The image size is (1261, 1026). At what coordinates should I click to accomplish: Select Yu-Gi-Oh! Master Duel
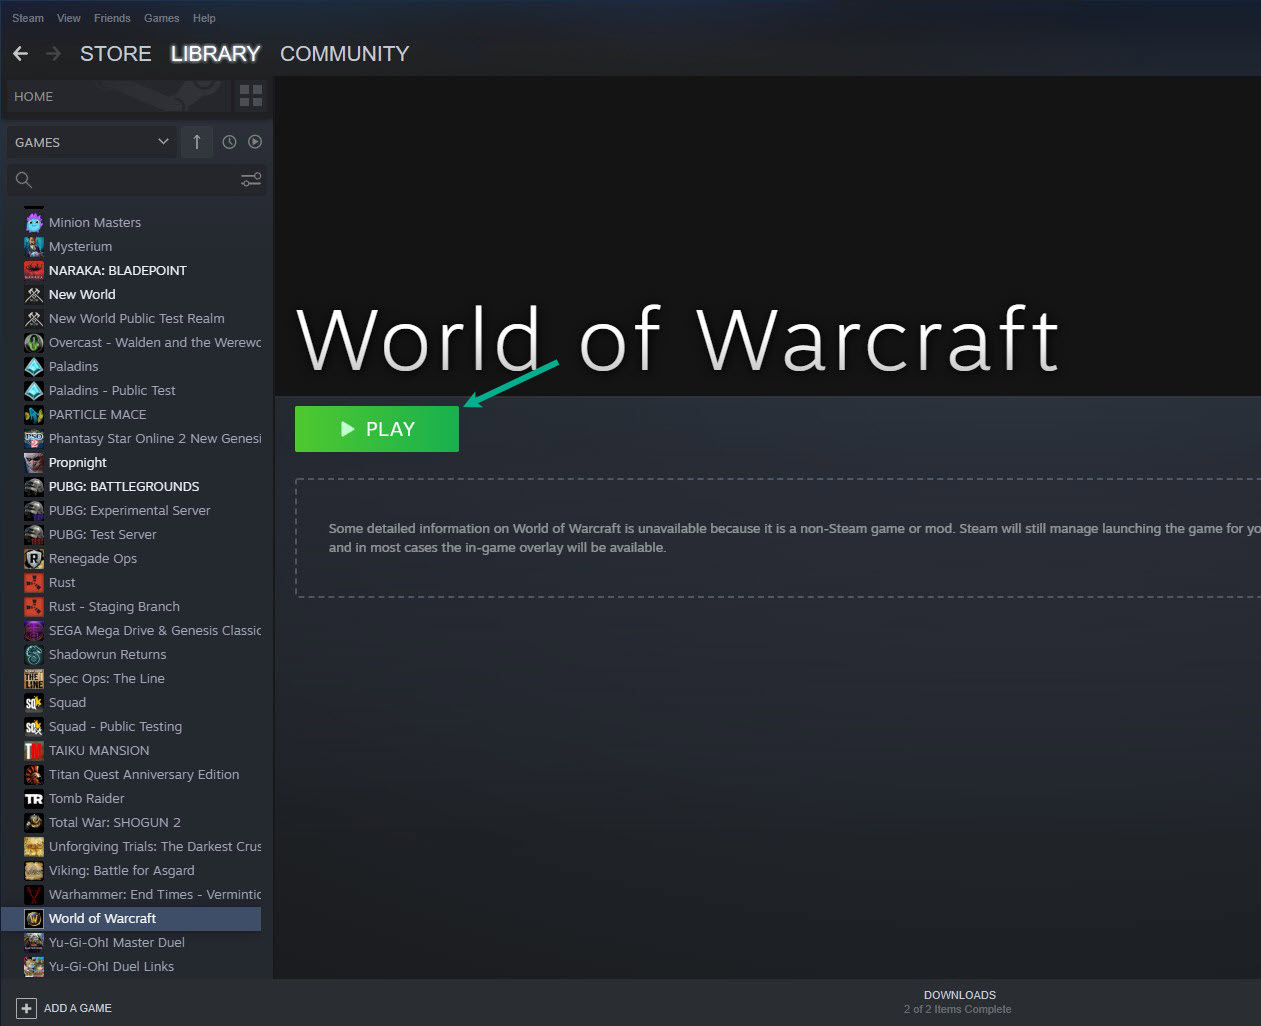(117, 942)
